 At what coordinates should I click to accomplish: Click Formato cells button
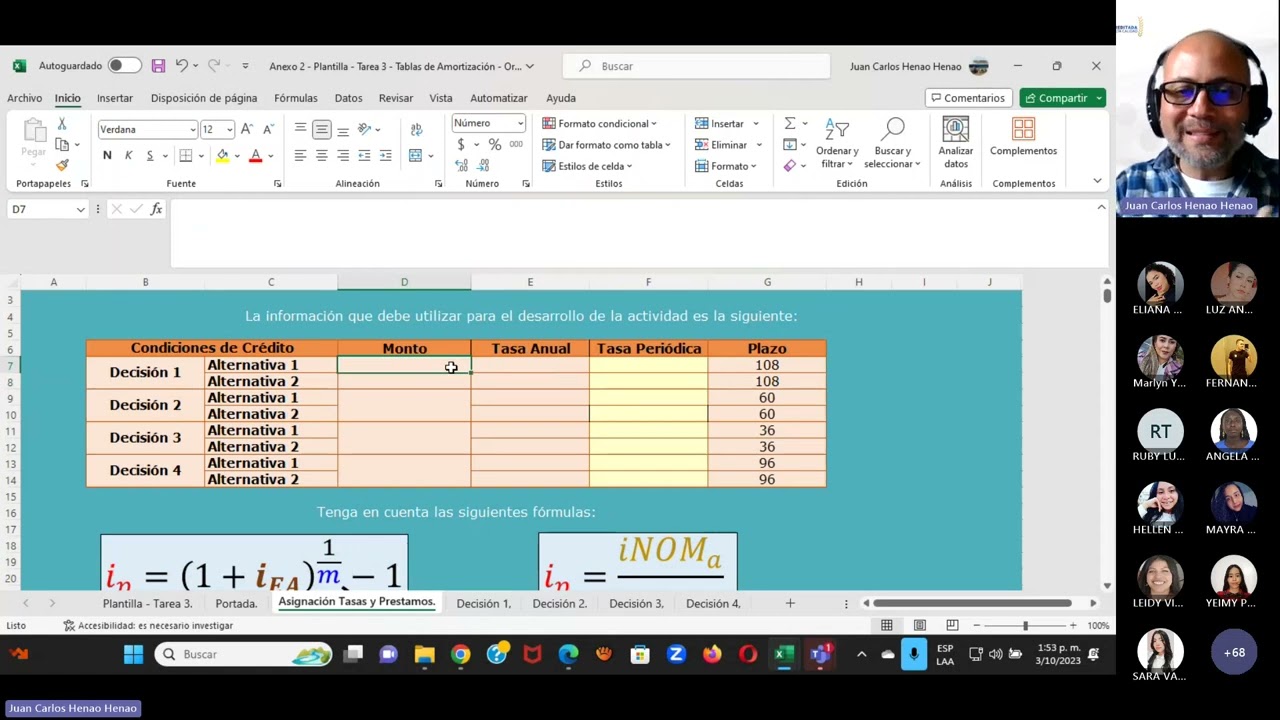tap(725, 166)
